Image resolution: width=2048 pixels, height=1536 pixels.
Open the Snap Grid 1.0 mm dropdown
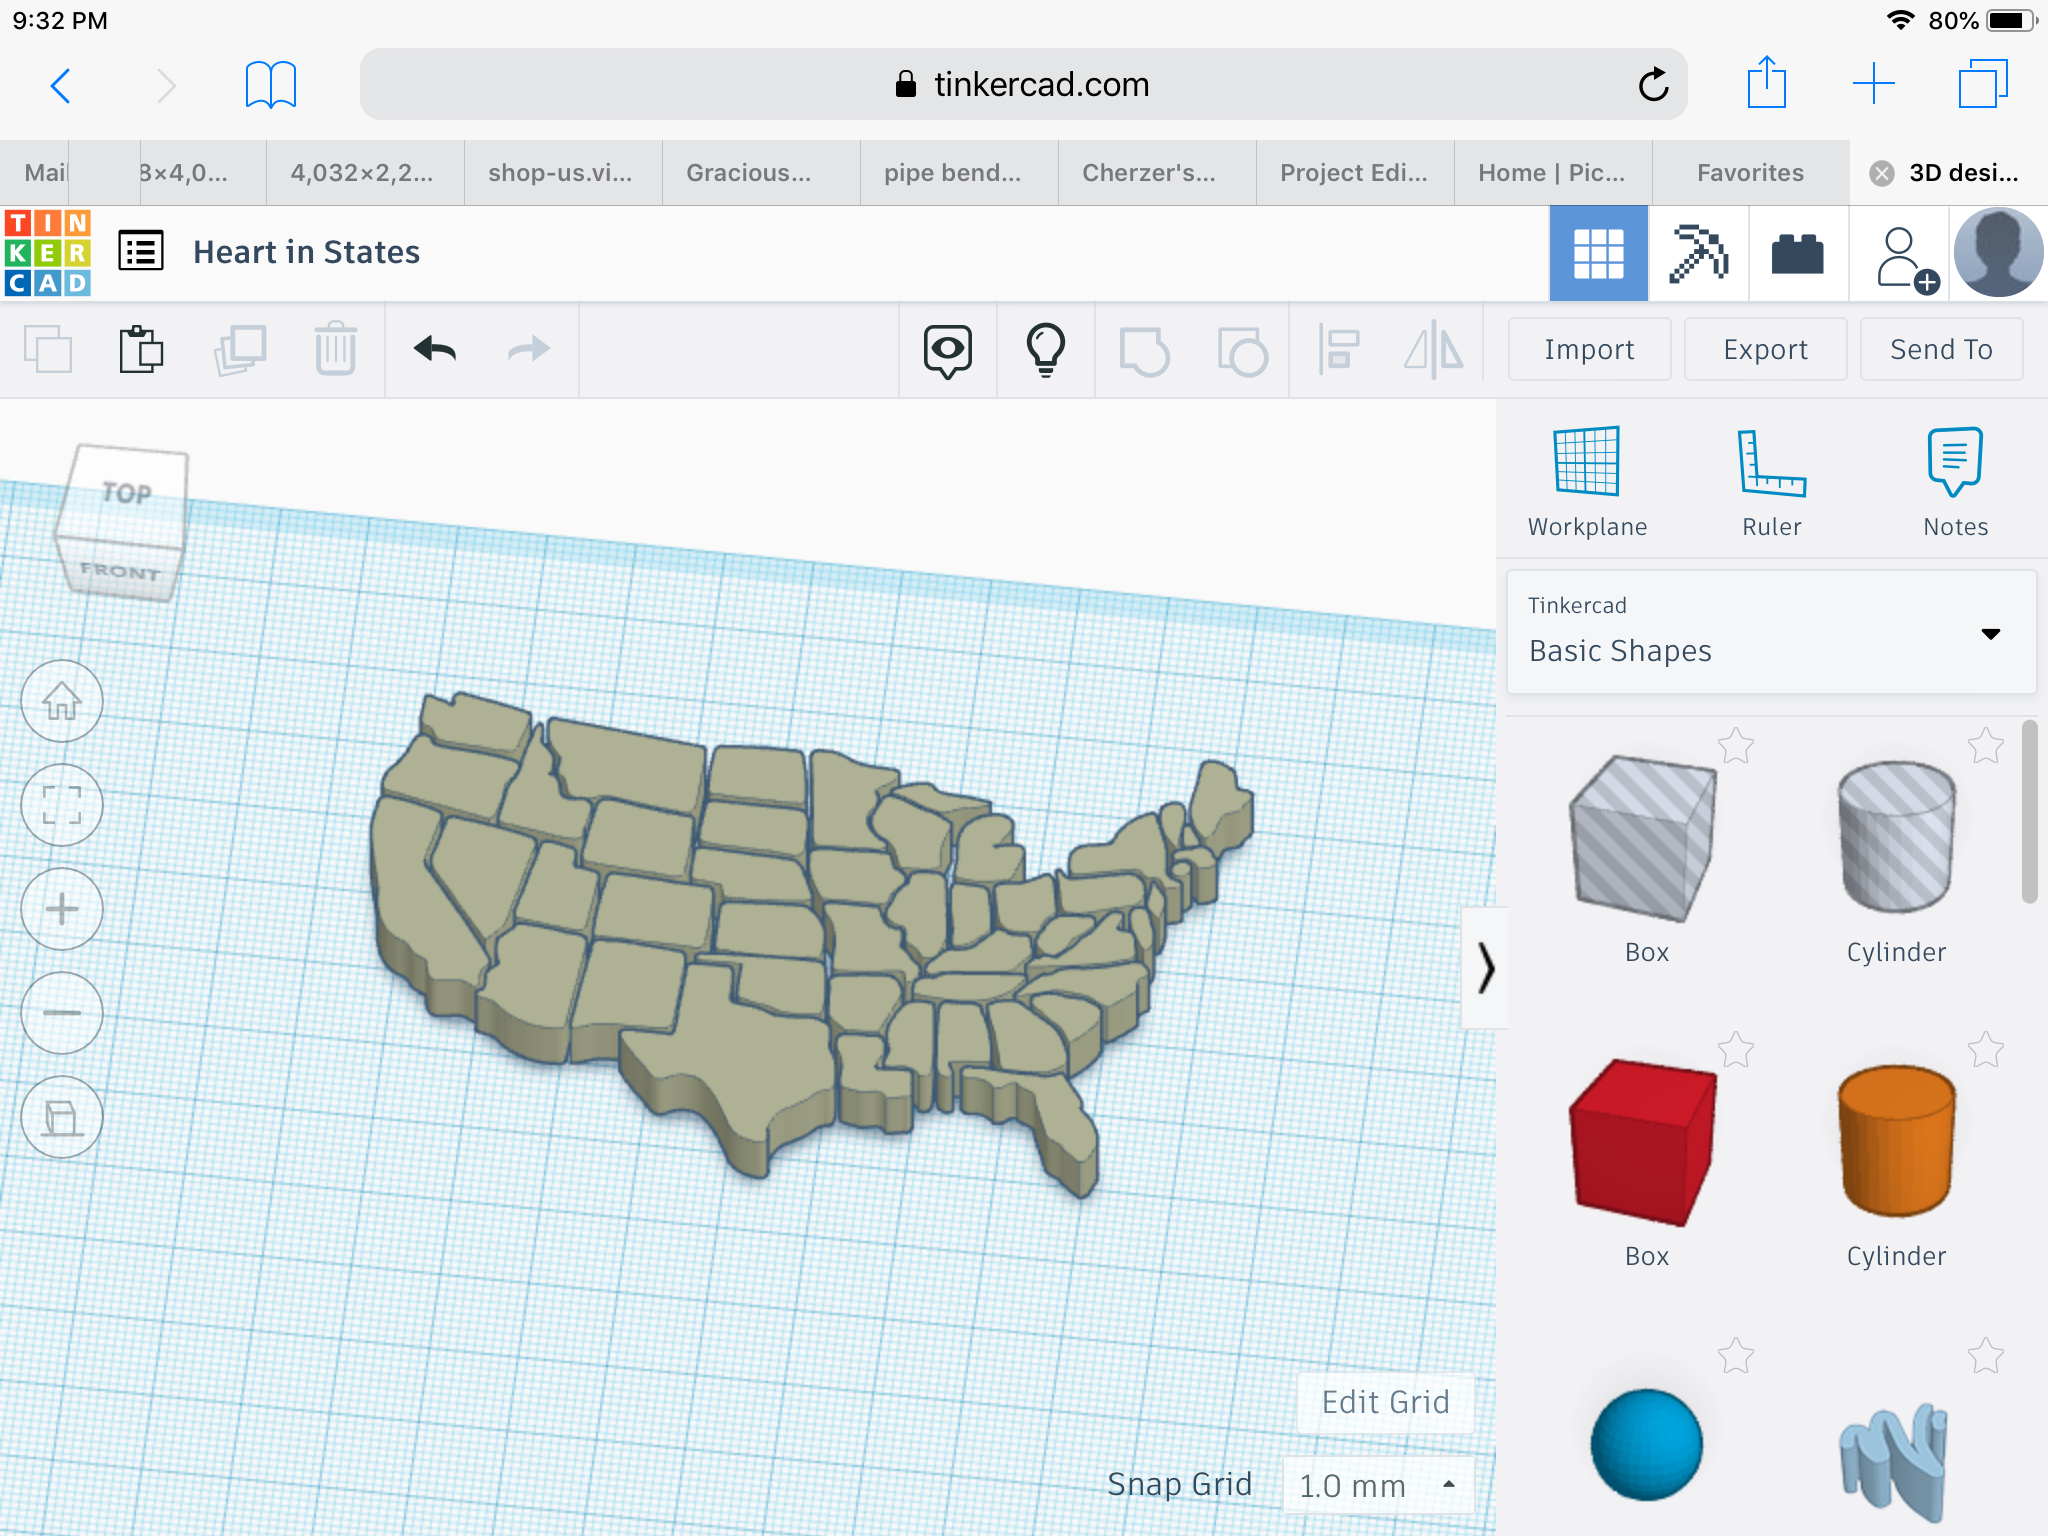tap(1377, 1485)
